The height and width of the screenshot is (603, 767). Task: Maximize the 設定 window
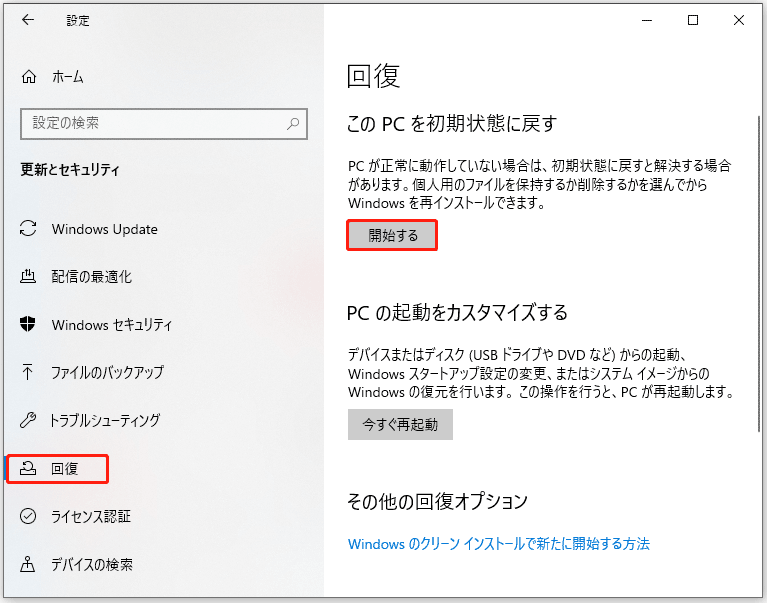pos(693,20)
